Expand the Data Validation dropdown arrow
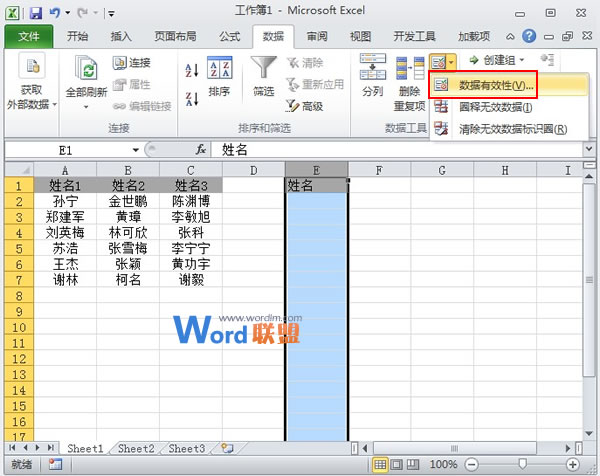Image resolution: width=600 pixels, height=476 pixels. click(452, 62)
